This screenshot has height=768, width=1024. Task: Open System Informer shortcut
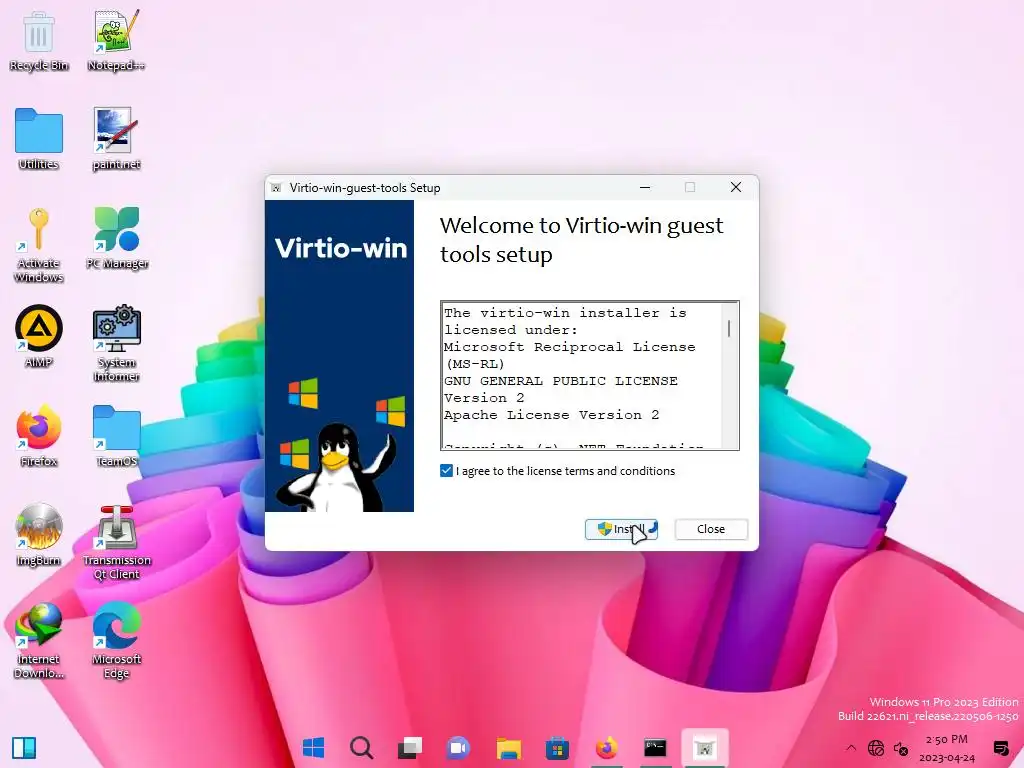click(x=116, y=344)
